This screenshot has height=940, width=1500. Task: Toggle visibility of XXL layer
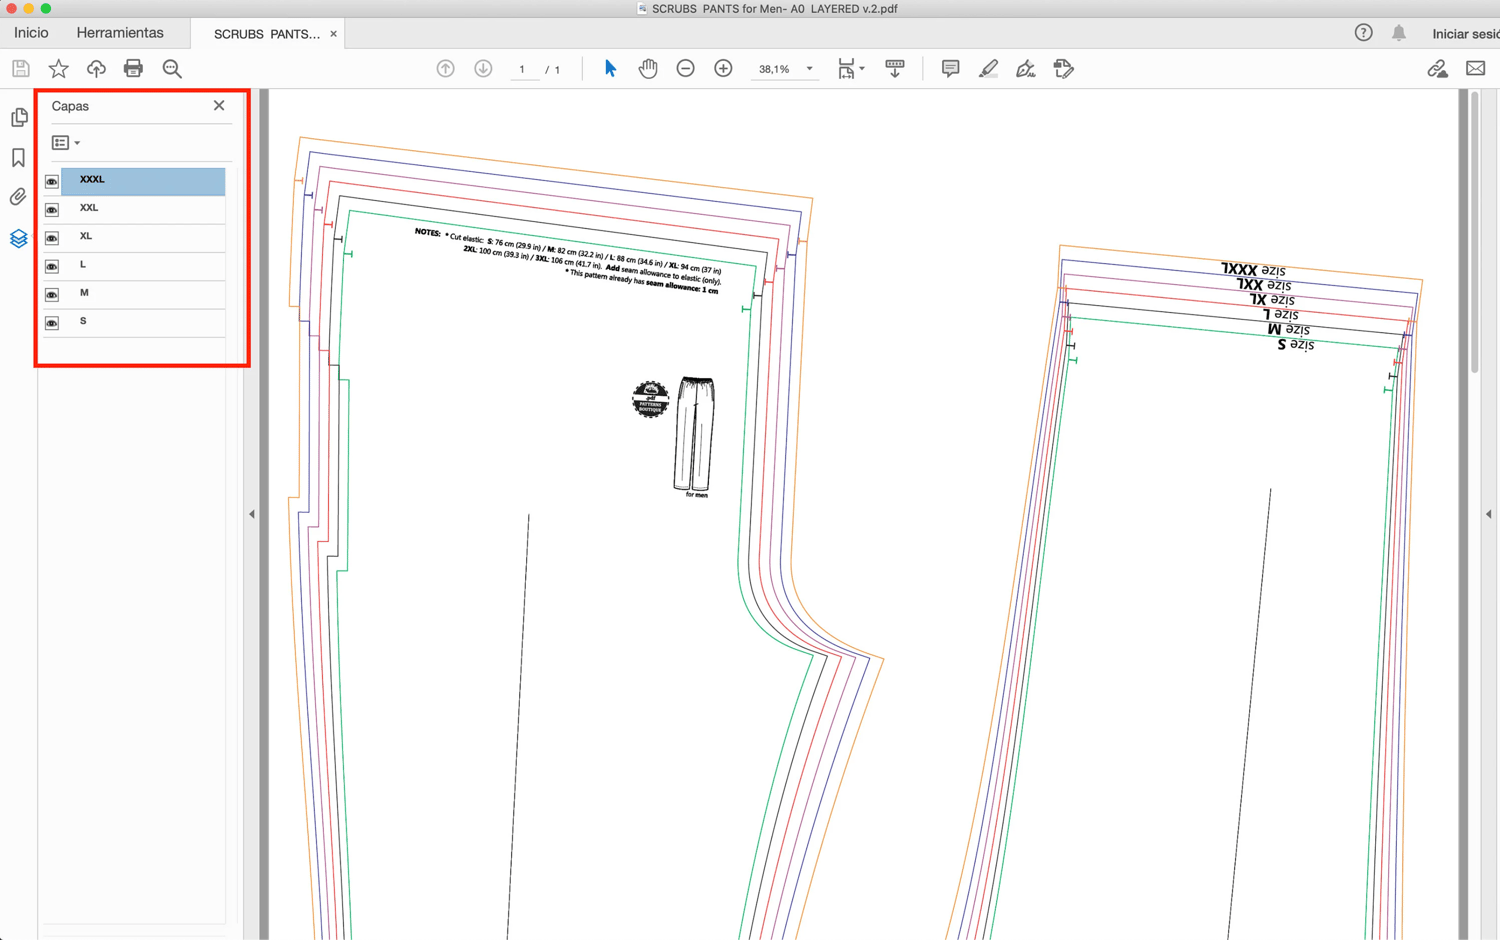(x=52, y=209)
